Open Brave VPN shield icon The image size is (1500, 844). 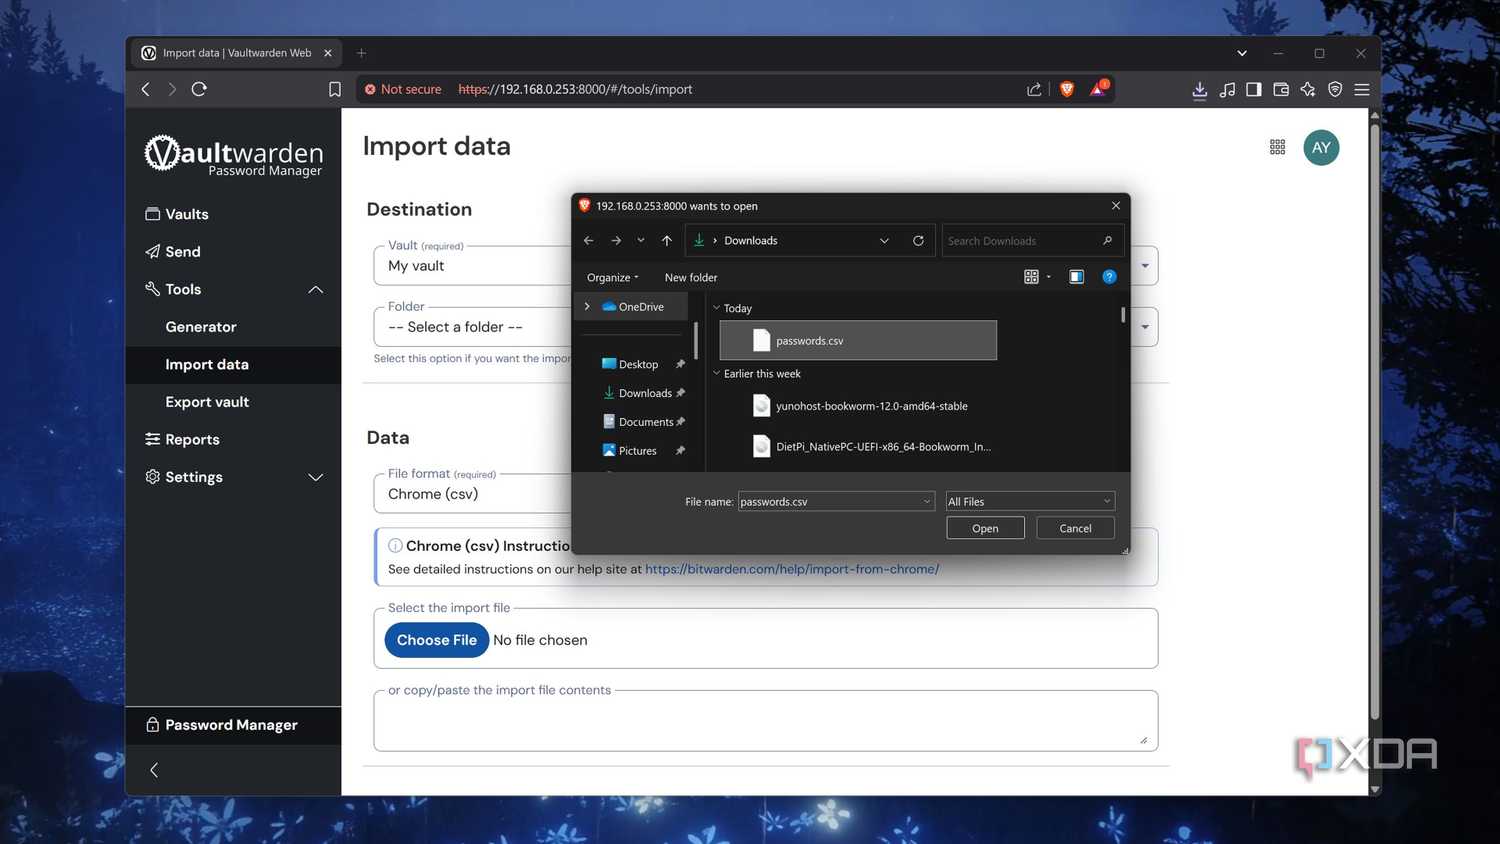tap(1335, 89)
